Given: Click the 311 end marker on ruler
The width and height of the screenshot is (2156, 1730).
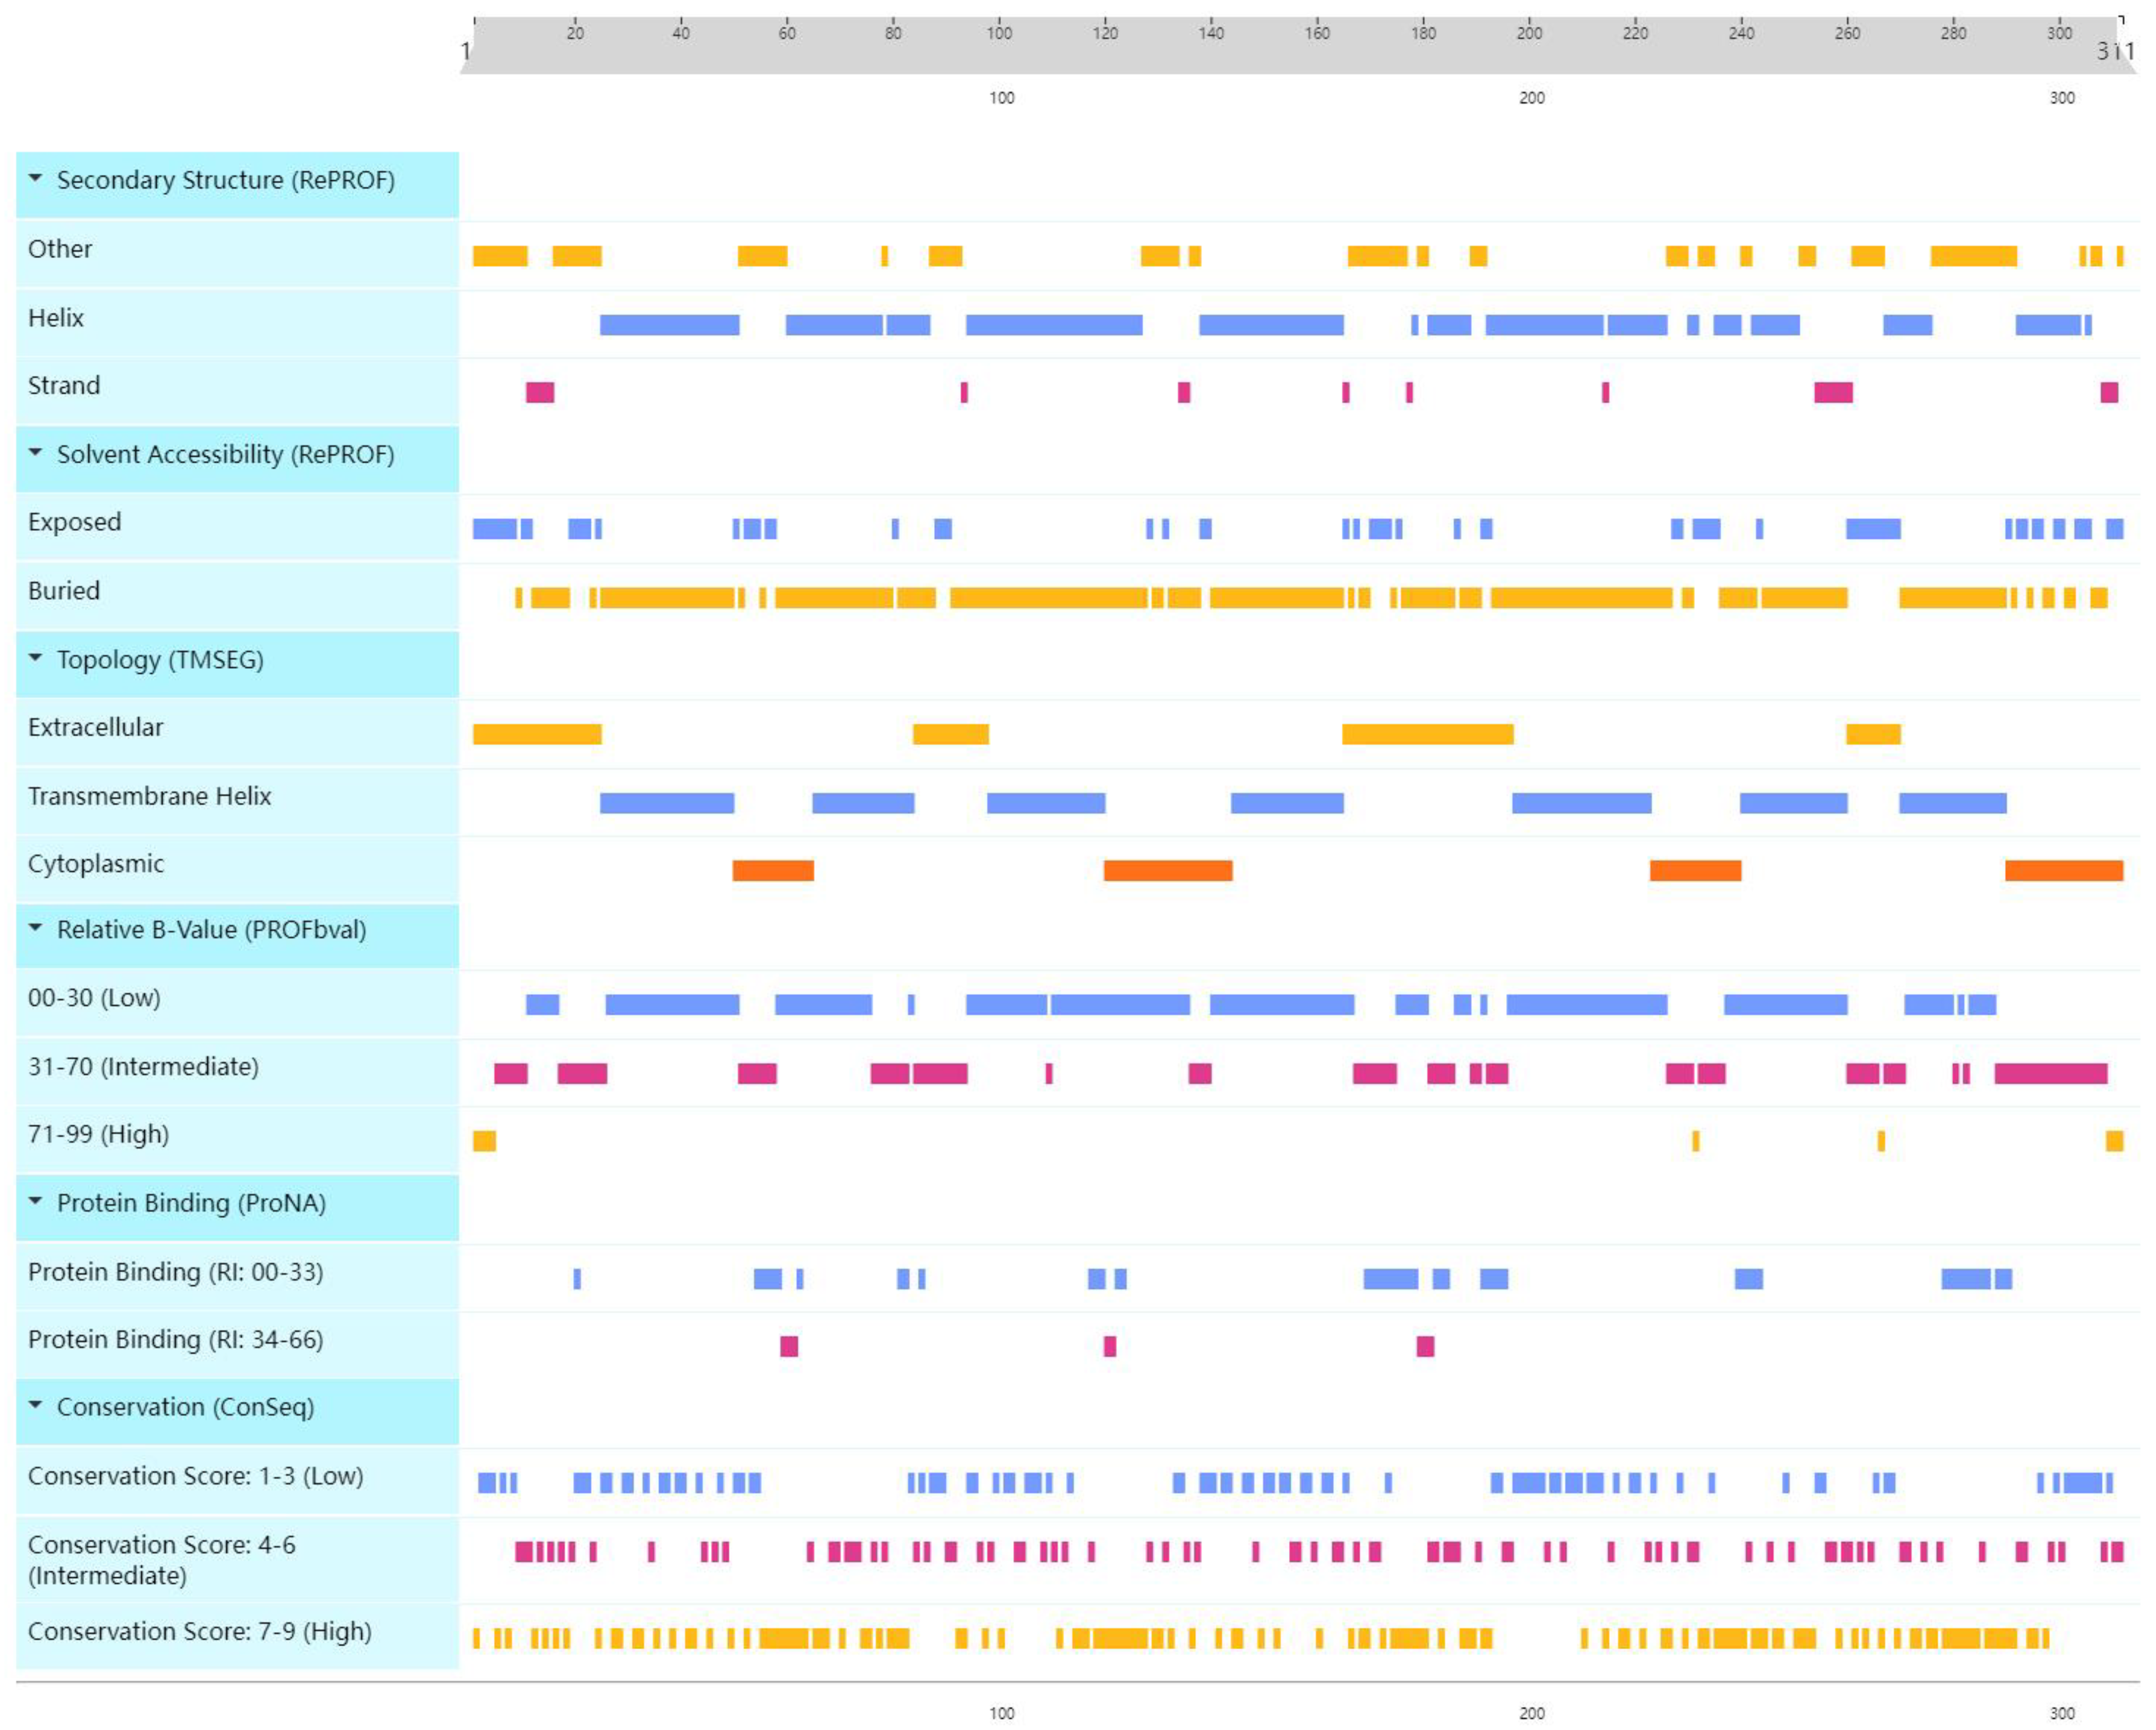Looking at the screenshot, I should click(x=2114, y=50).
